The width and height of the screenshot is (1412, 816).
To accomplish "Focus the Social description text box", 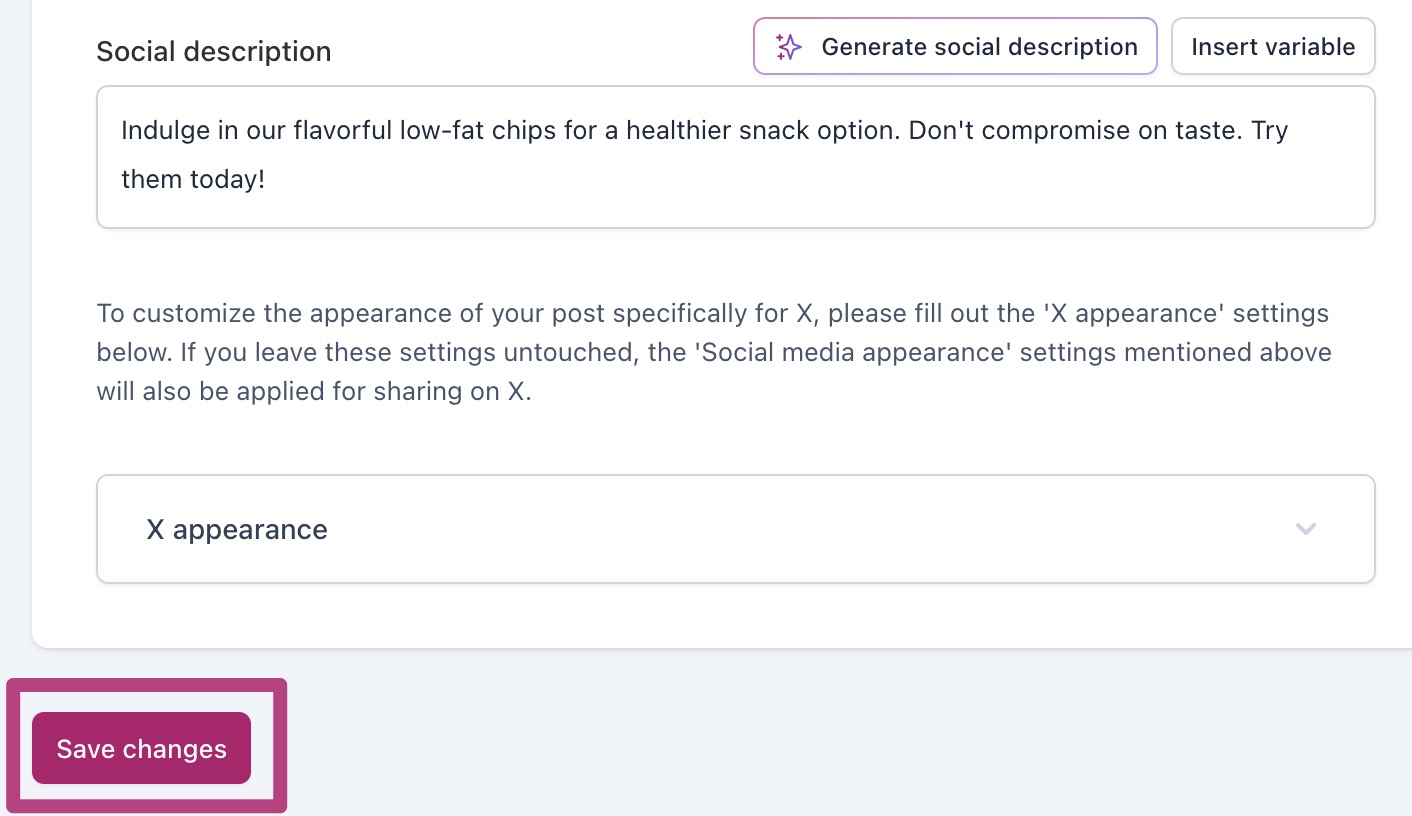I will [x=736, y=157].
